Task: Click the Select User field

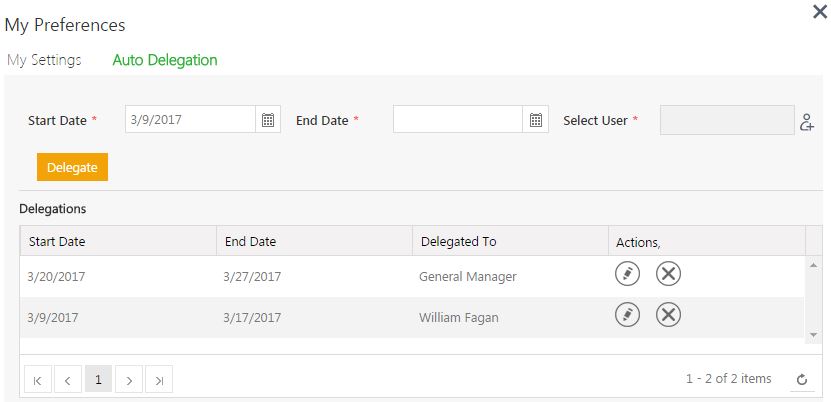Action: click(x=727, y=120)
